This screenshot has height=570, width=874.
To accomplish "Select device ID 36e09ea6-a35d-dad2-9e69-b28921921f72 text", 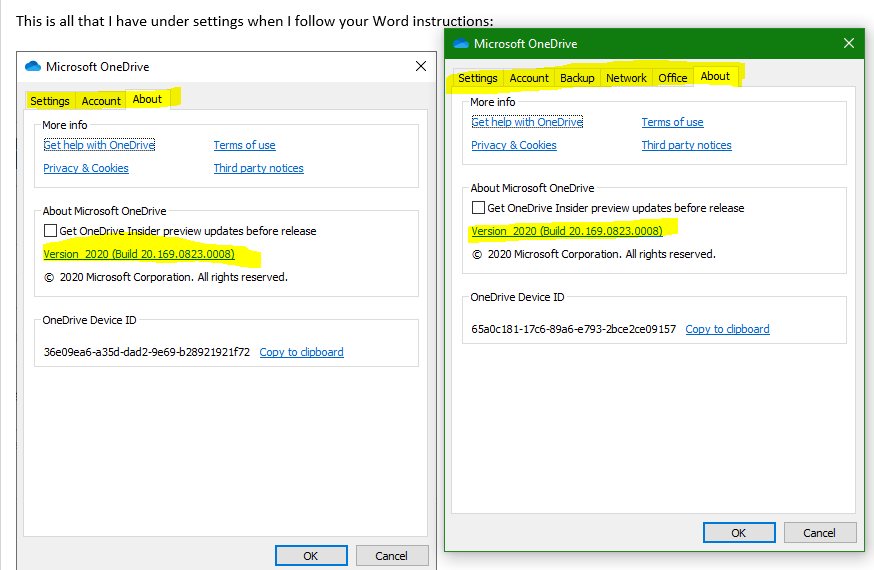I will tap(147, 352).
